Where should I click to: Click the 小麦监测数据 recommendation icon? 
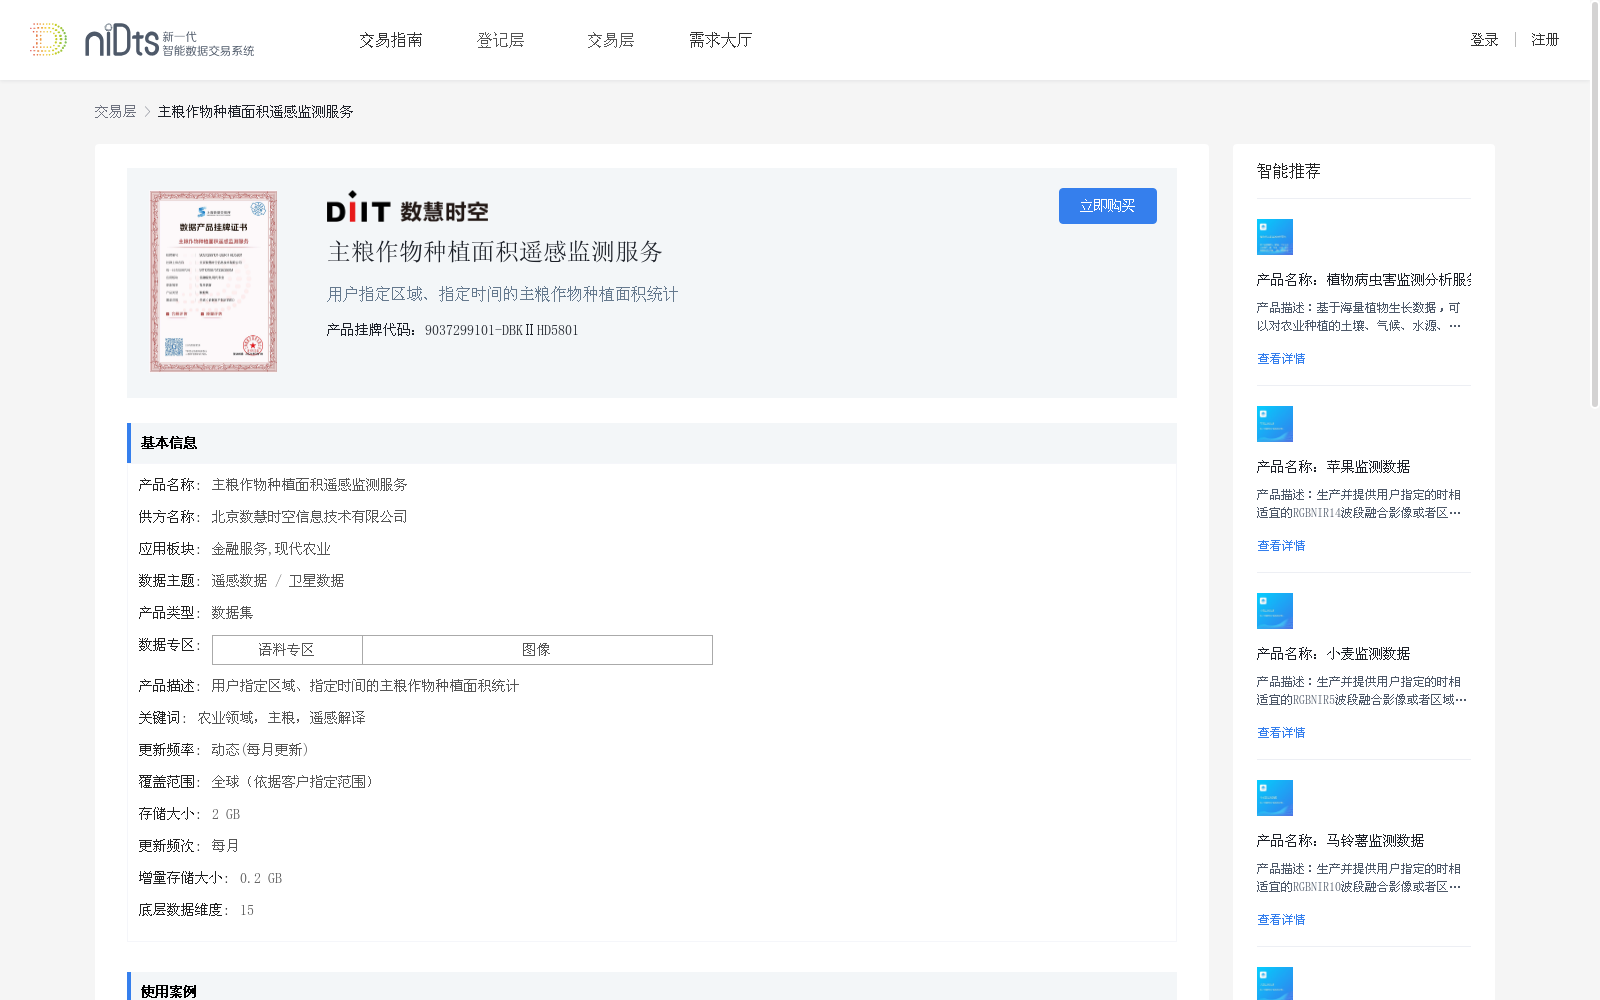click(x=1275, y=611)
